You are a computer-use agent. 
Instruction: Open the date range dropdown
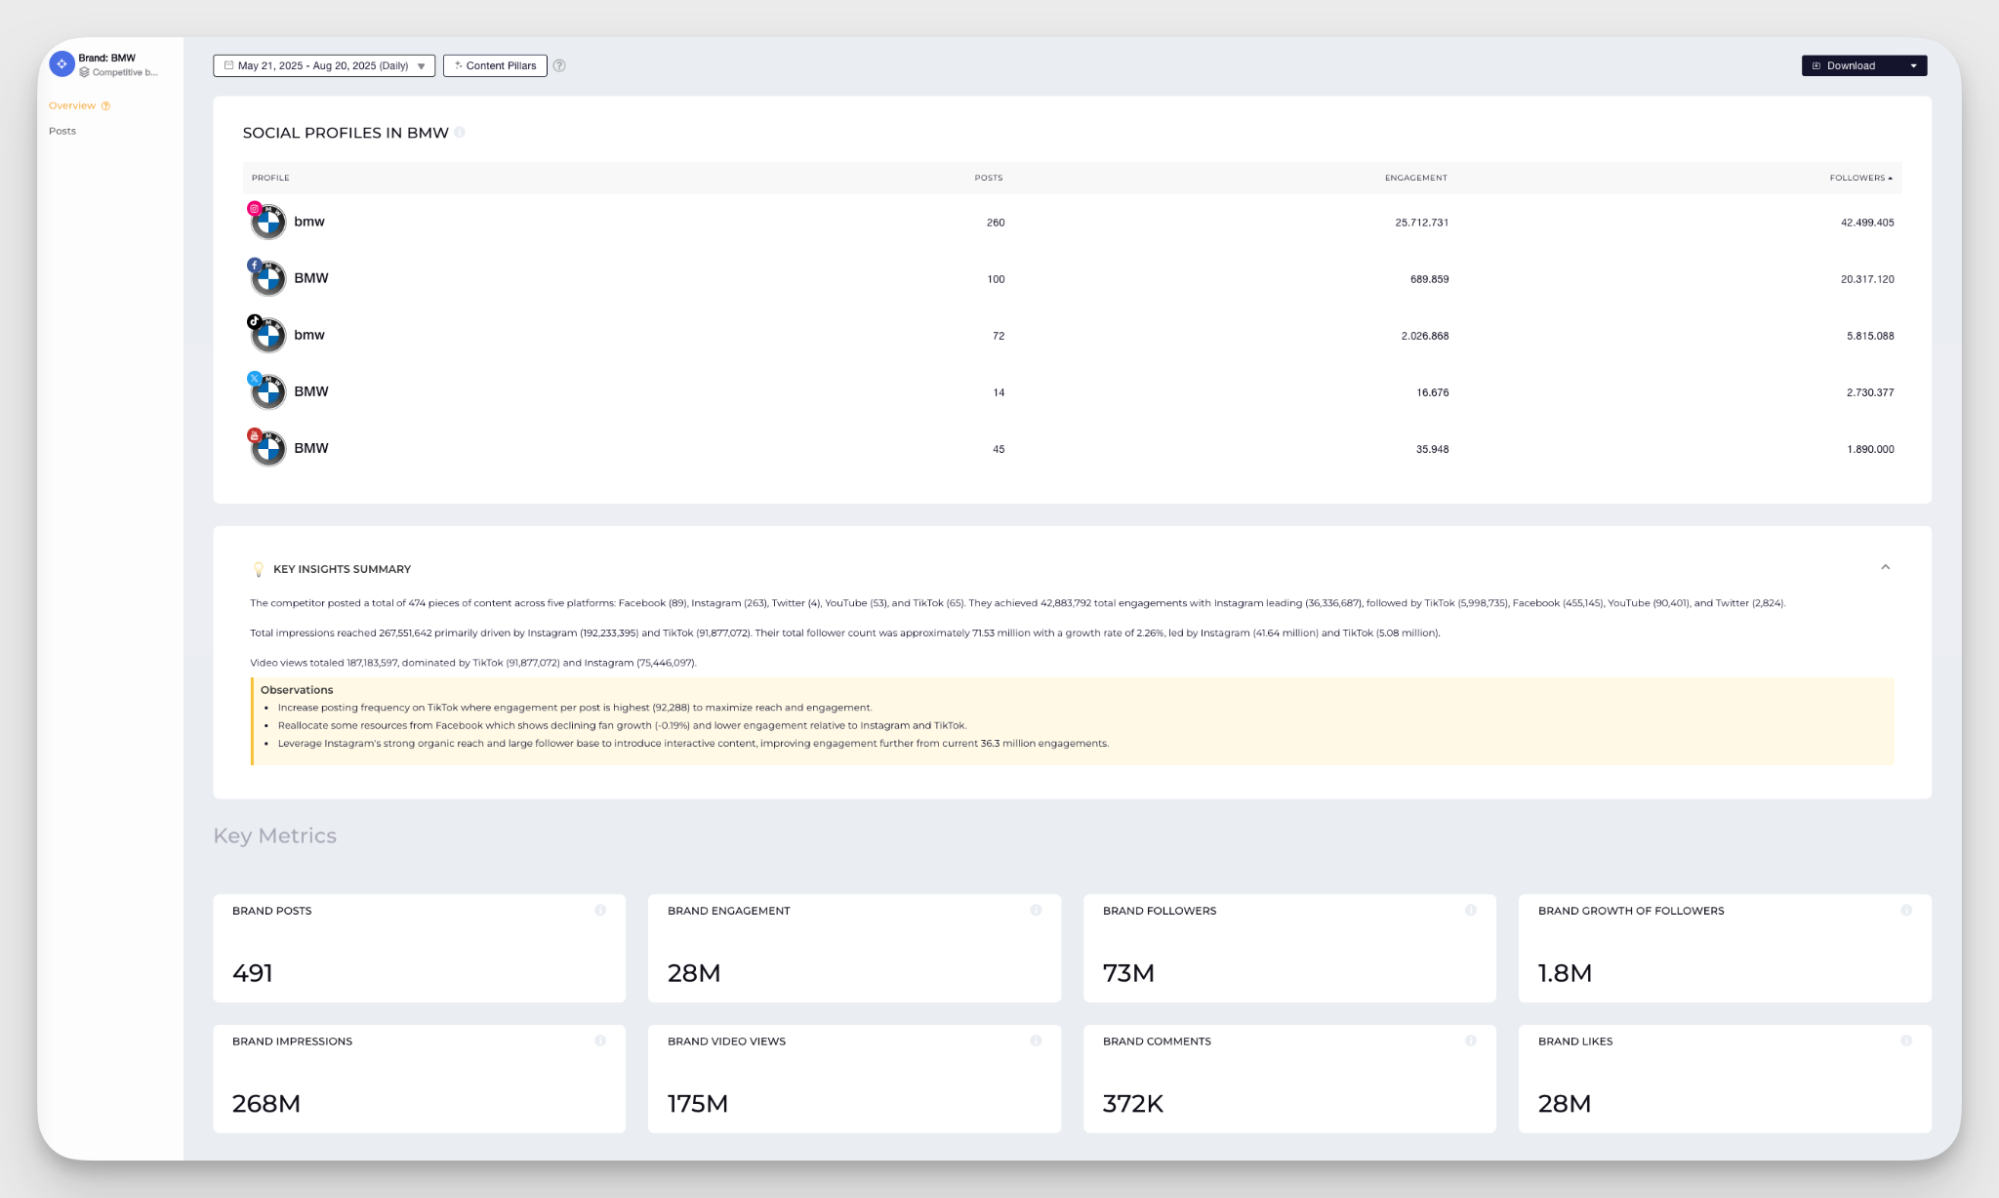[324, 66]
